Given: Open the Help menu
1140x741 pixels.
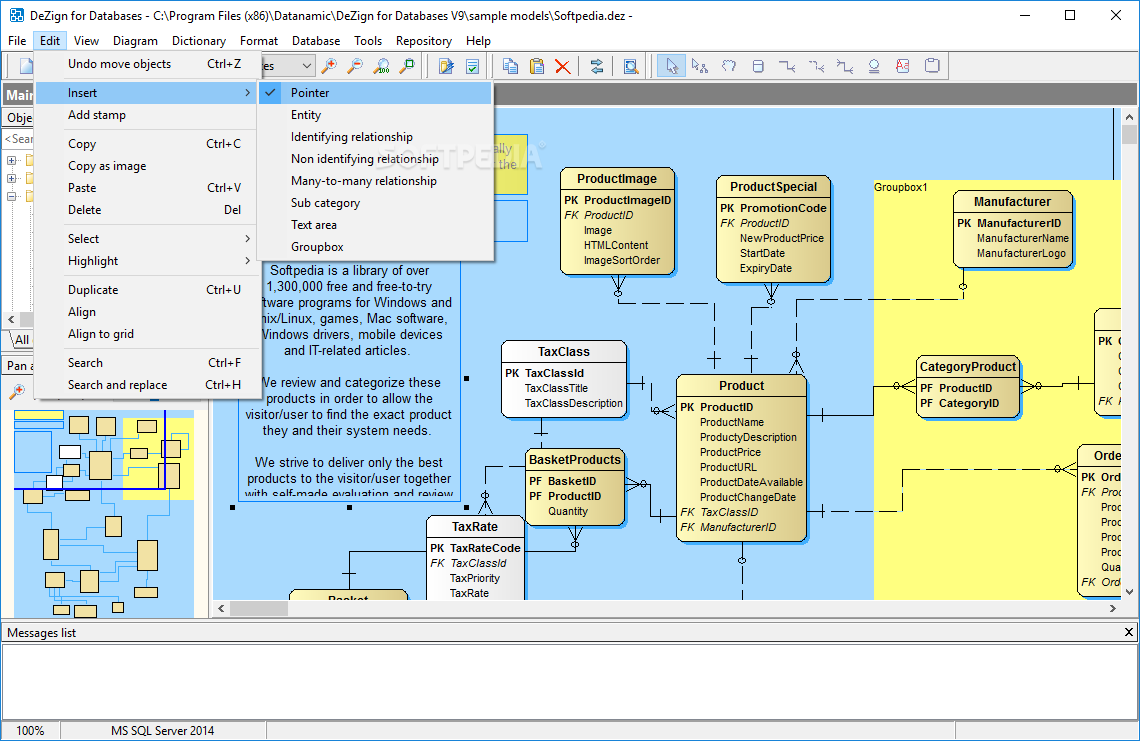Looking at the screenshot, I should [478, 41].
